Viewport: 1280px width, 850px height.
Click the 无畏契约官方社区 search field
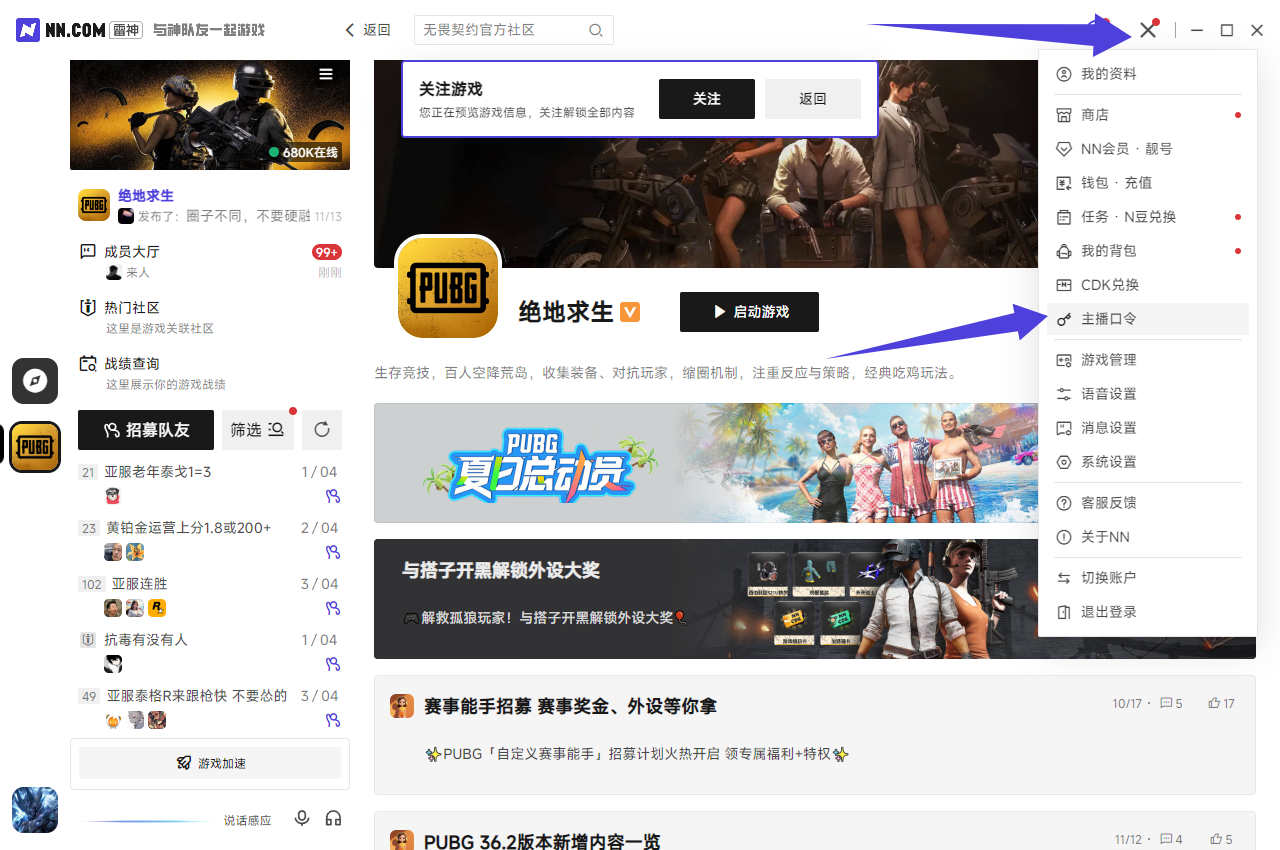pyautogui.click(x=500, y=30)
